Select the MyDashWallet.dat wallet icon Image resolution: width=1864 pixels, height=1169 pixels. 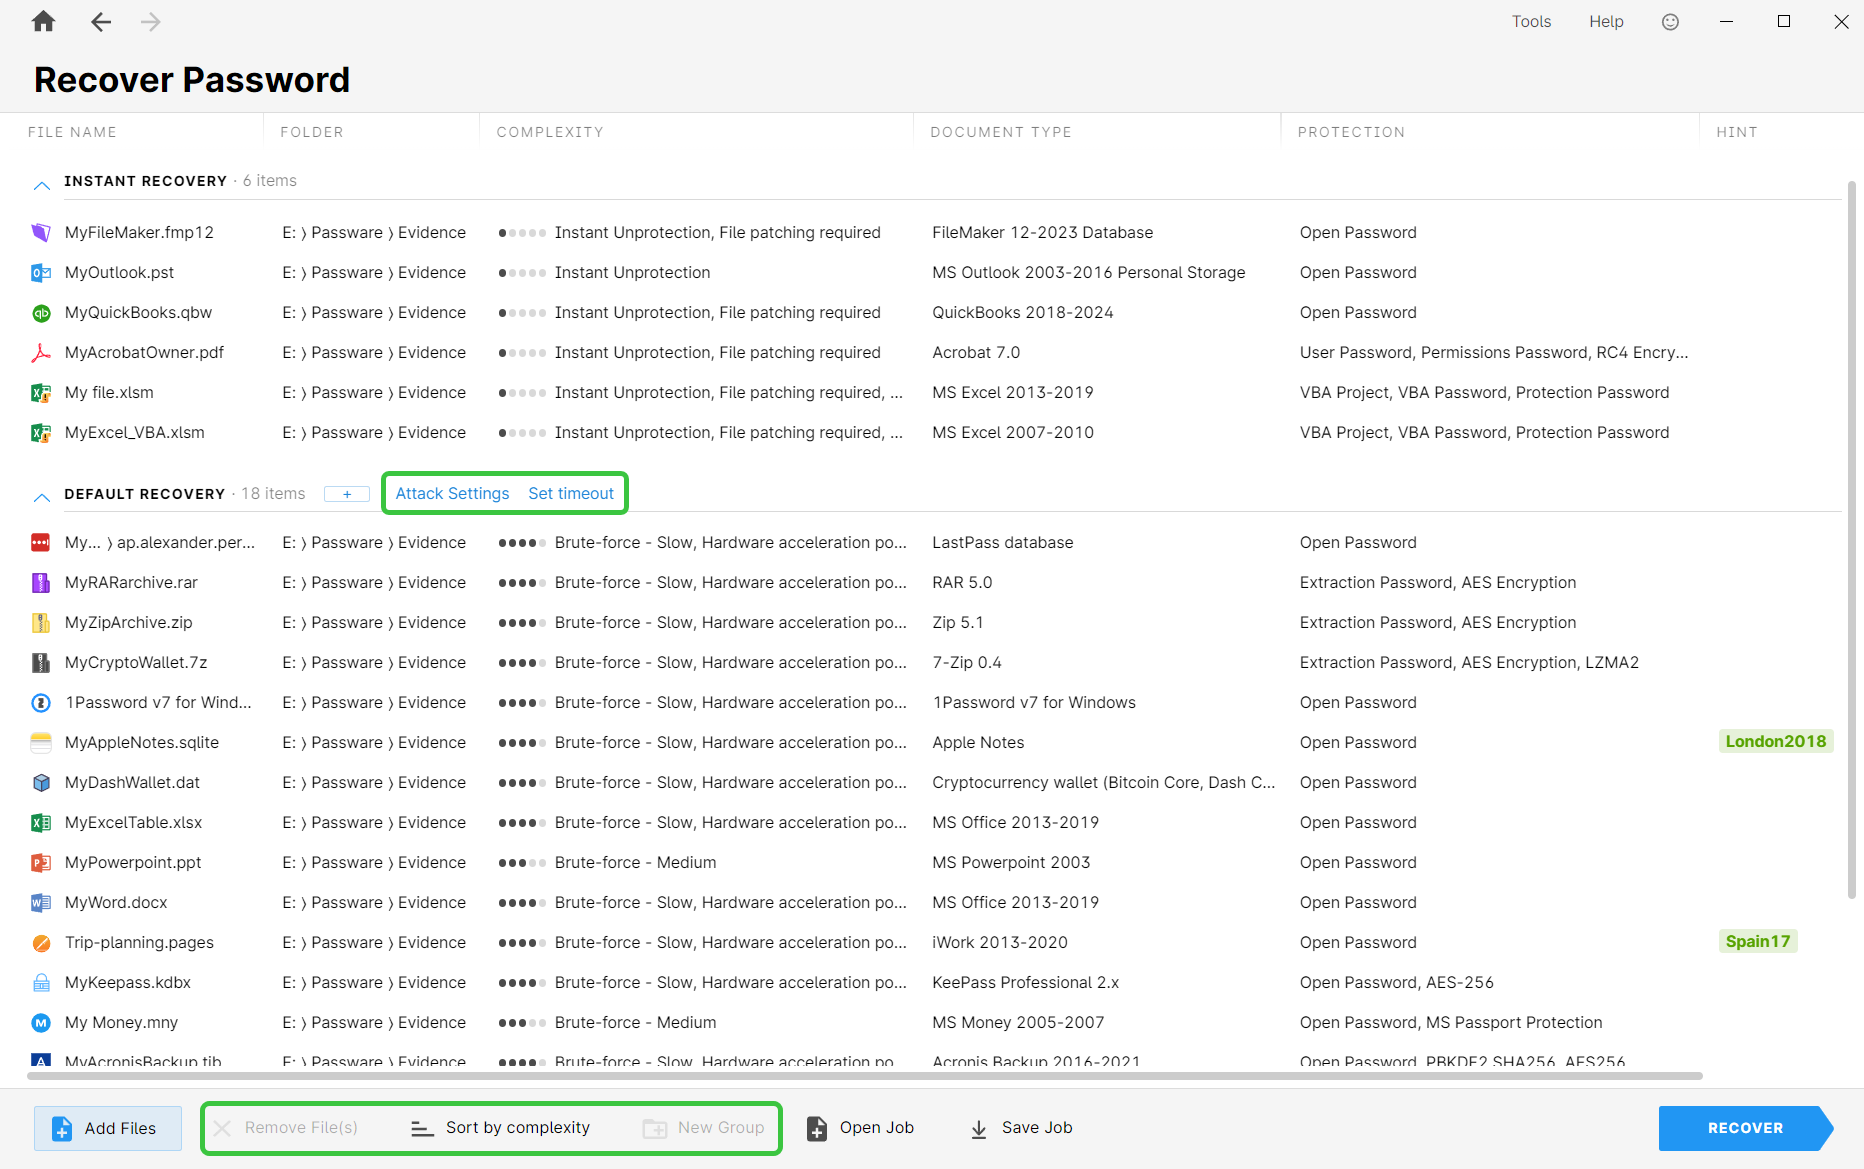tap(41, 782)
